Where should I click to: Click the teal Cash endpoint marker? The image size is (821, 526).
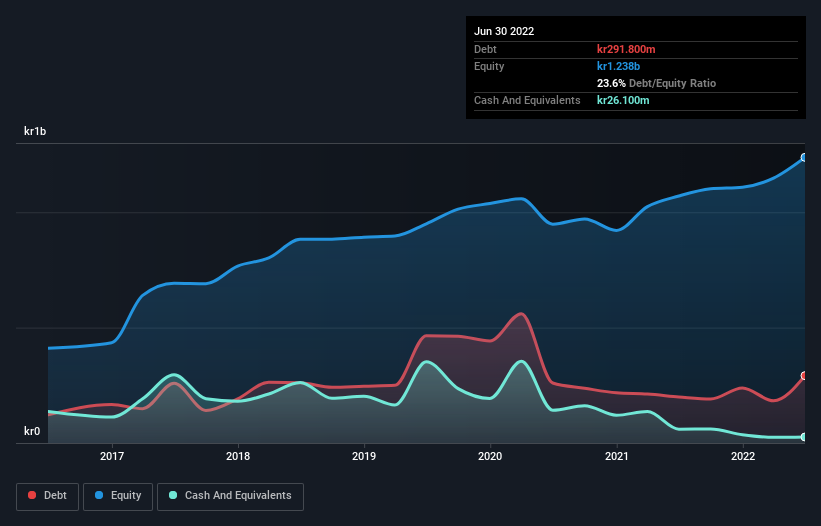[804, 437]
